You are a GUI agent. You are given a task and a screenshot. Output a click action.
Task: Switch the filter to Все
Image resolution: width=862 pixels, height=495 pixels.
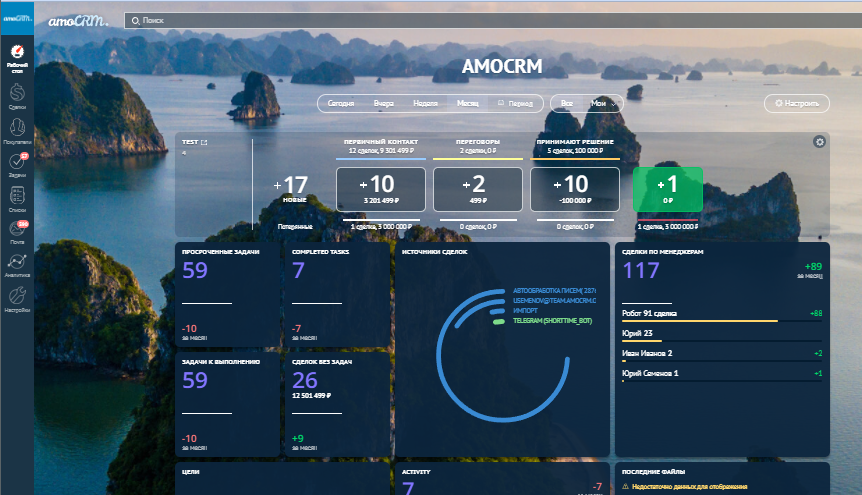[567, 103]
